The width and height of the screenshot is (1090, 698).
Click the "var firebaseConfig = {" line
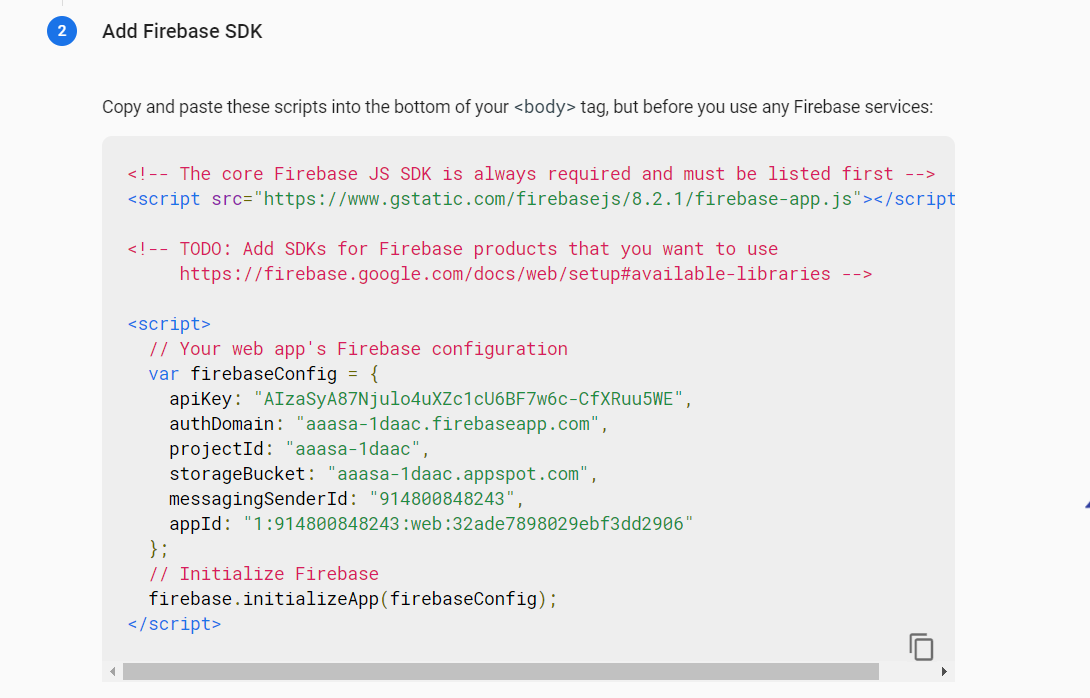coord(263,374)
